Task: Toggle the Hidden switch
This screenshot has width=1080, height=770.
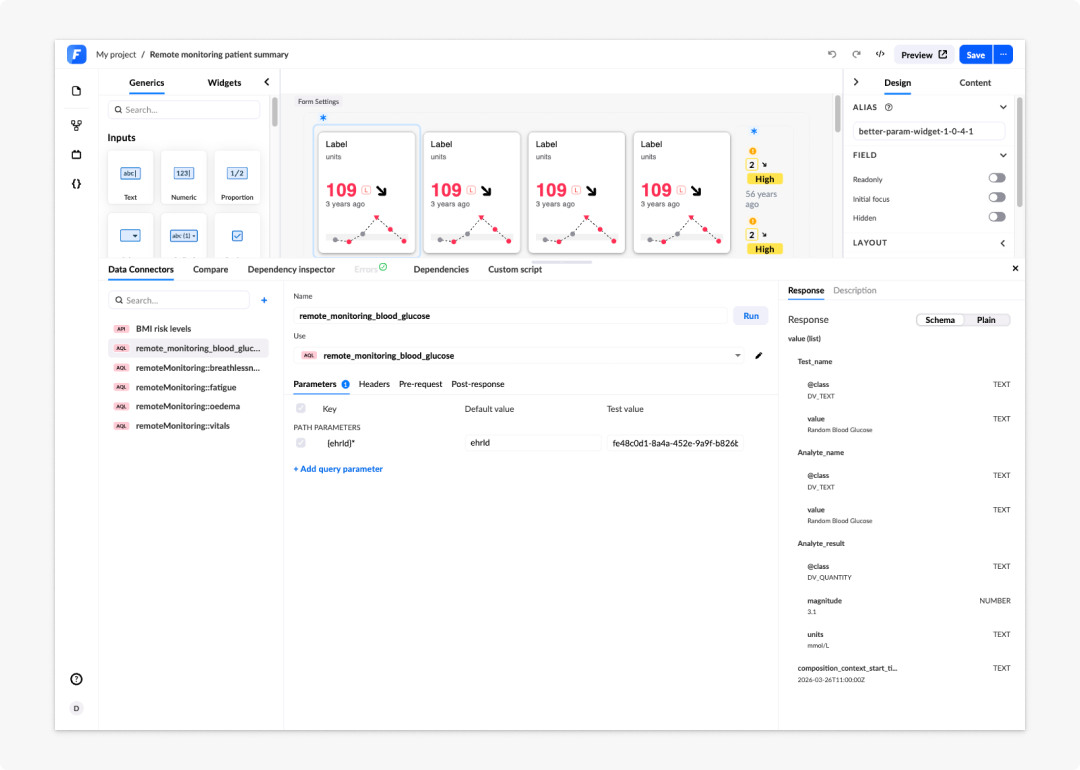Action: (x=997, y=217)
